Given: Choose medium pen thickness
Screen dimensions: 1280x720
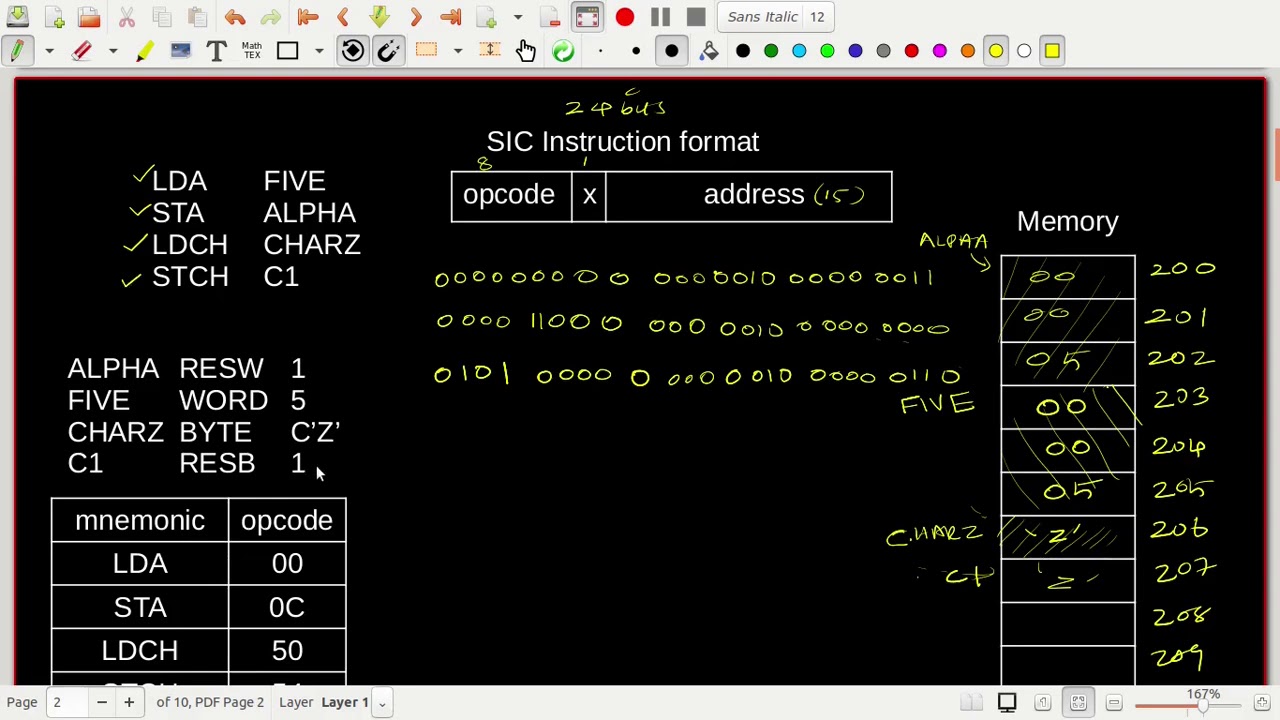Looking at the screenshot, I should click(x=636, y=51).
